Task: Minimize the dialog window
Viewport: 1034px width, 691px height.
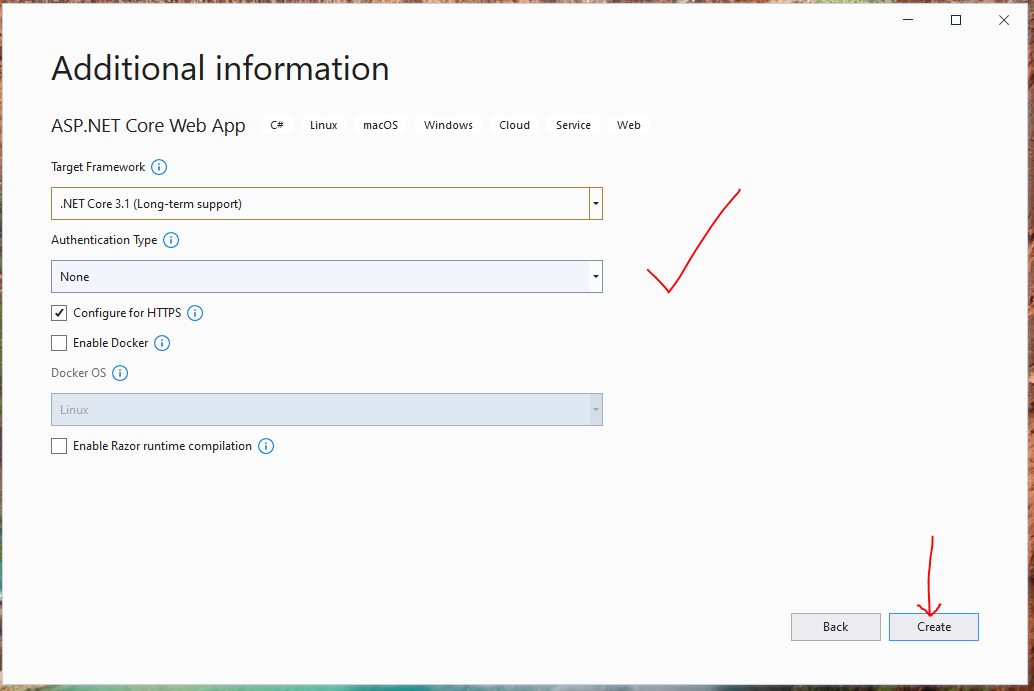Action: [x=908, y=20]
